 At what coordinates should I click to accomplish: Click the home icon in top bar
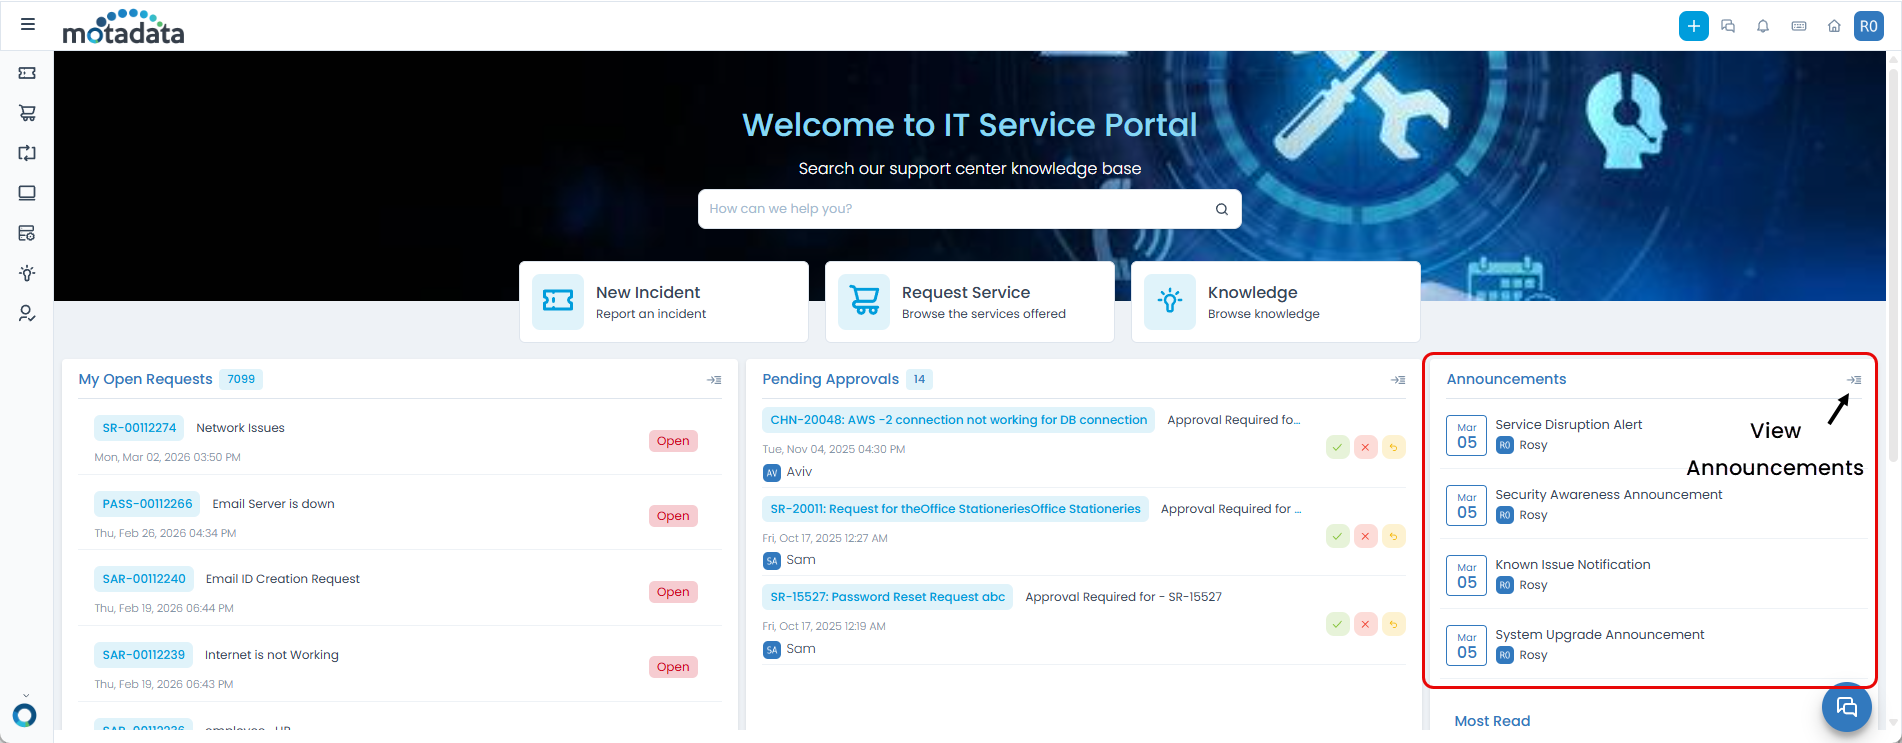tap(1834, 26)
